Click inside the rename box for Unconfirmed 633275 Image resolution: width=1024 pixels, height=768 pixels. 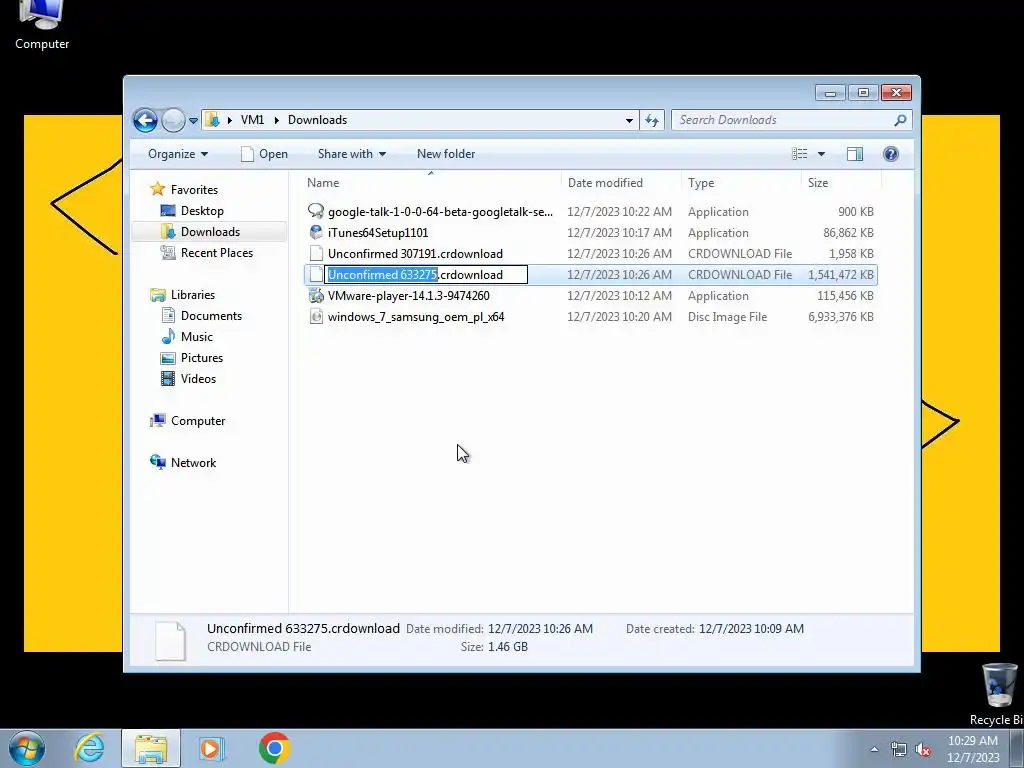[x=426, y=275]
